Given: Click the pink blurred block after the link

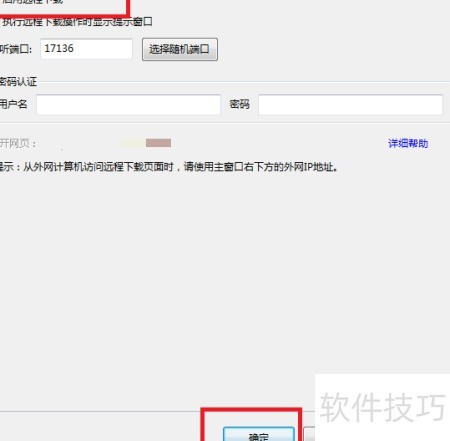Looking at the screenshot, I should click(x=158, y=143).
